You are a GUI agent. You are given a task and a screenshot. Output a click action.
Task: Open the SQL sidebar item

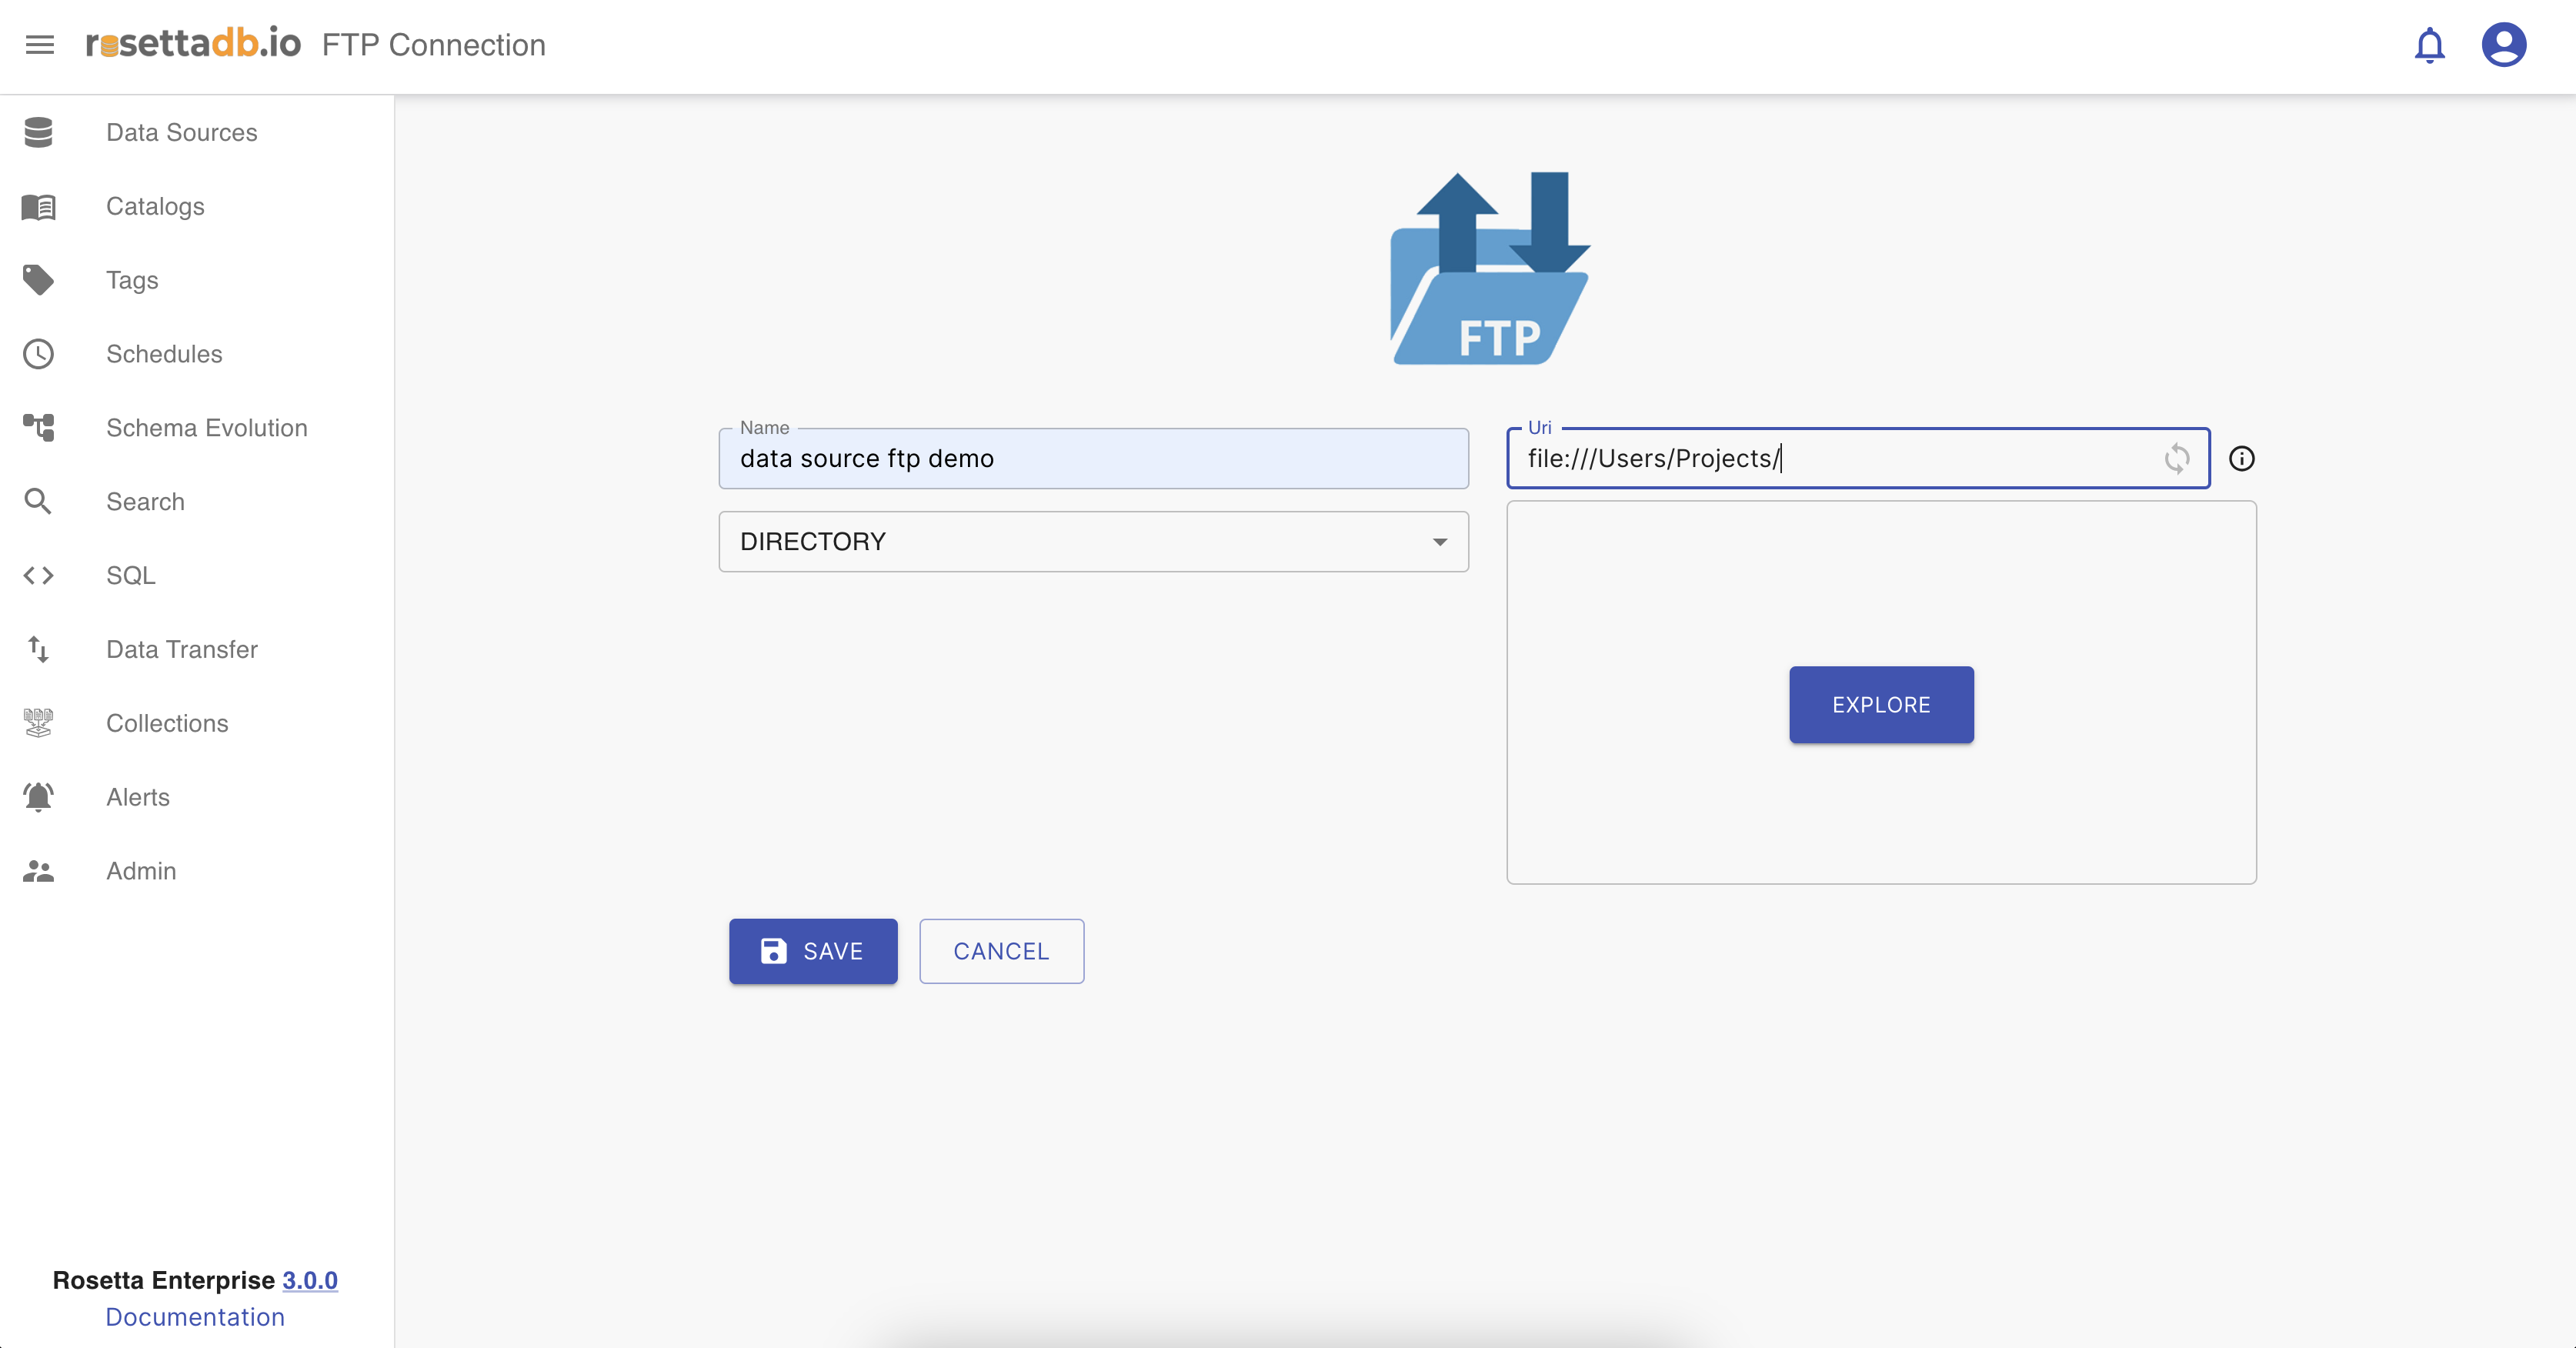(x=131, y=575)
